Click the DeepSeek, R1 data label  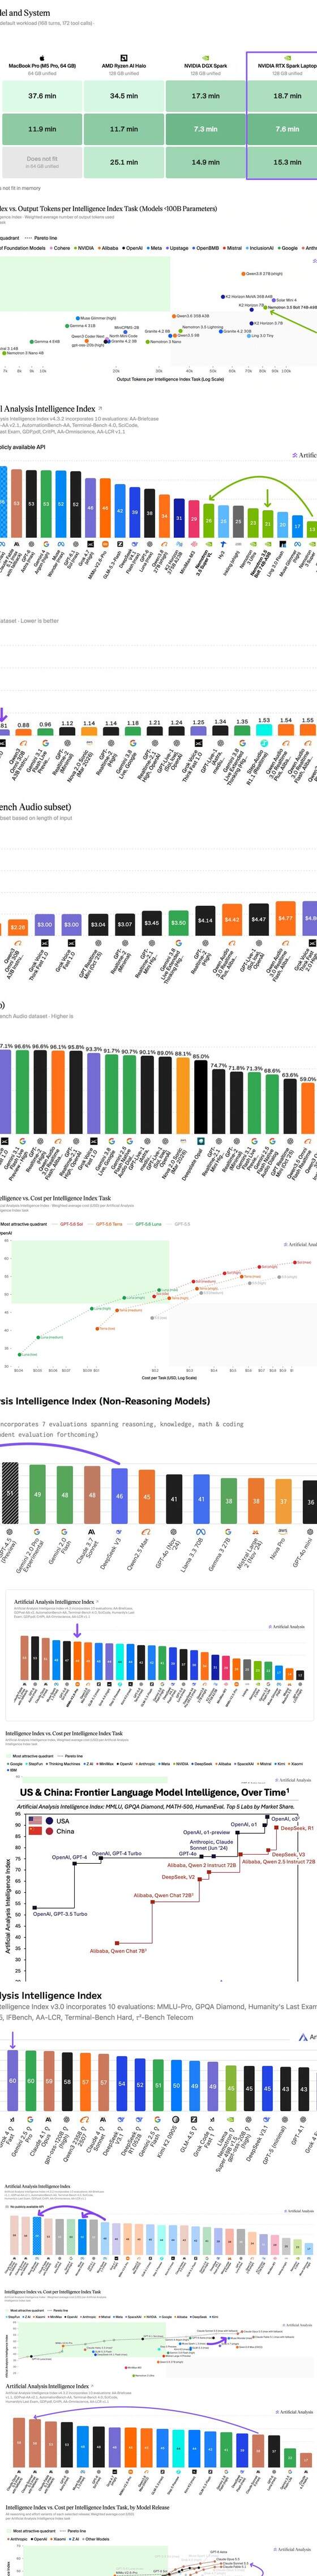[x=297, y=1828]
